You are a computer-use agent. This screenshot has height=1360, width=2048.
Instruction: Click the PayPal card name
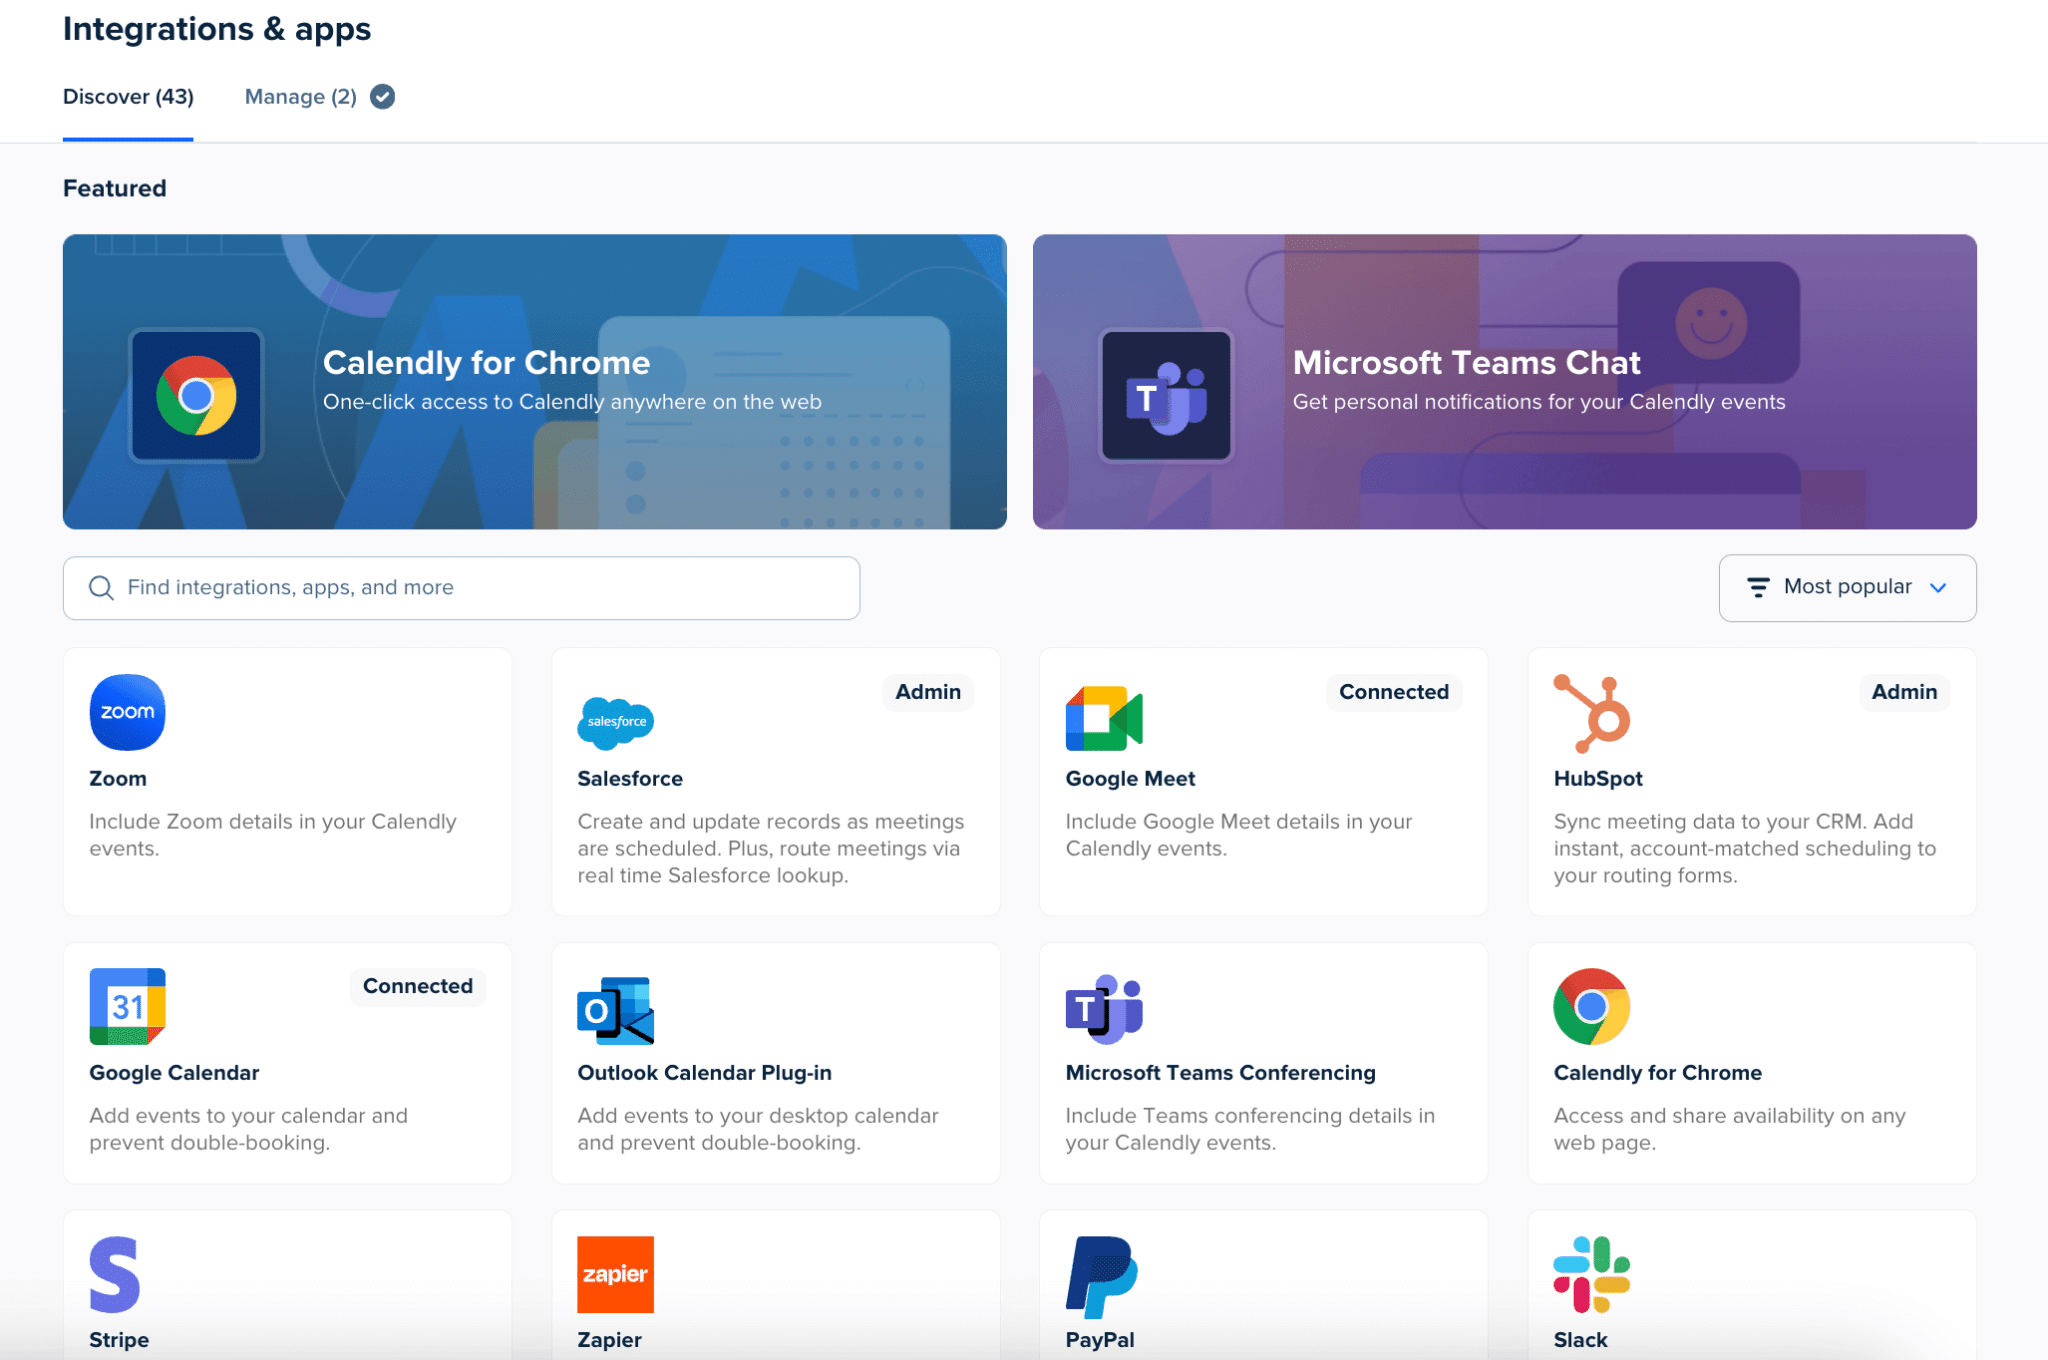[x=1099, y=1340]
